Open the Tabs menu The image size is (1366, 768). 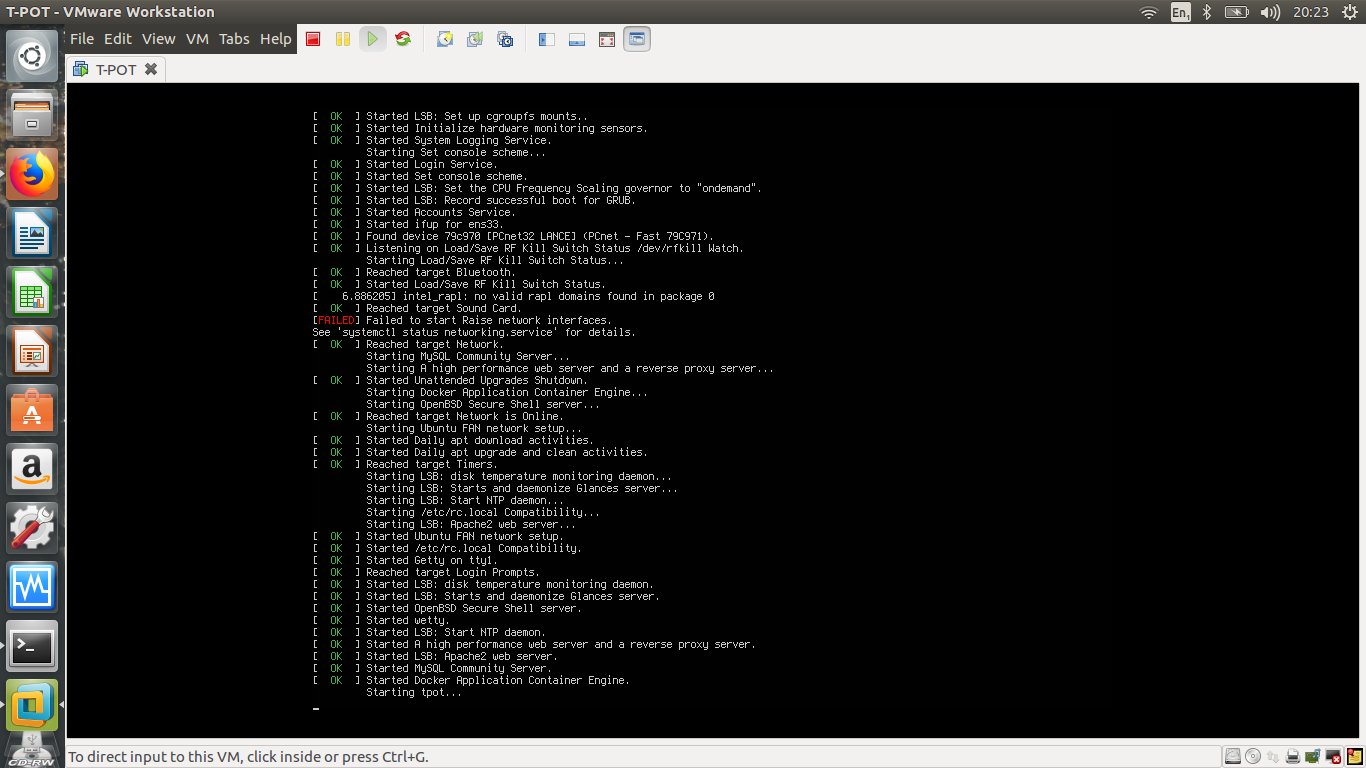tap(234, 39)
